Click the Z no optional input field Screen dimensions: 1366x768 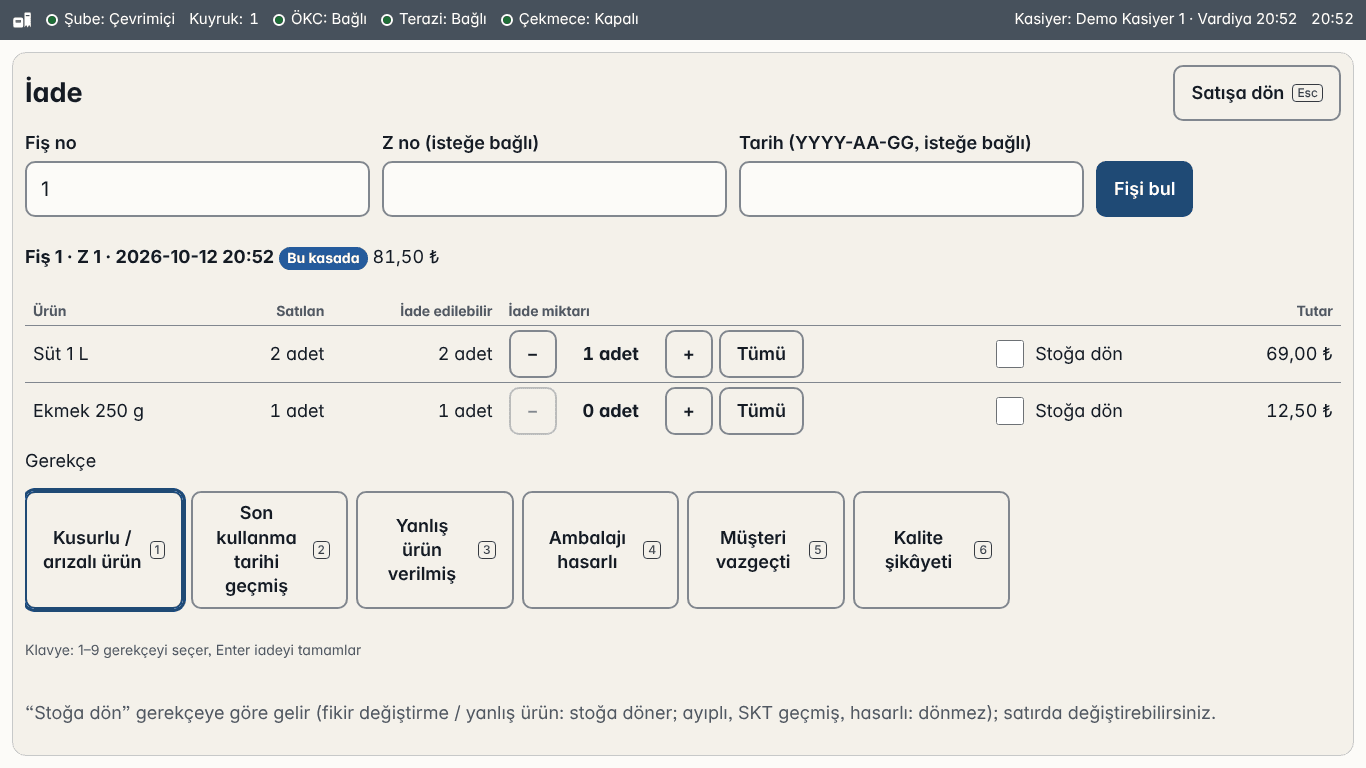coord(554,189)
